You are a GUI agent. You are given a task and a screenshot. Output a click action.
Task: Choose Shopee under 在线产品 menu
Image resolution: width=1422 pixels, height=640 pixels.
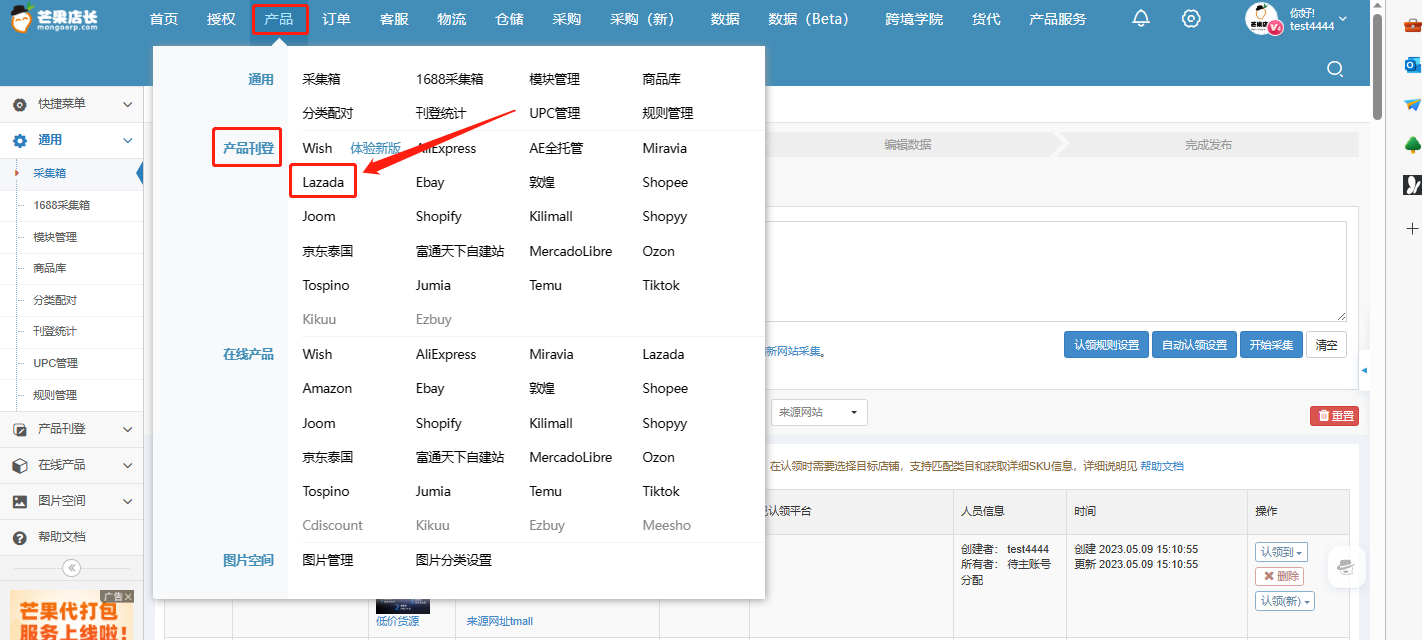(665, 388)
